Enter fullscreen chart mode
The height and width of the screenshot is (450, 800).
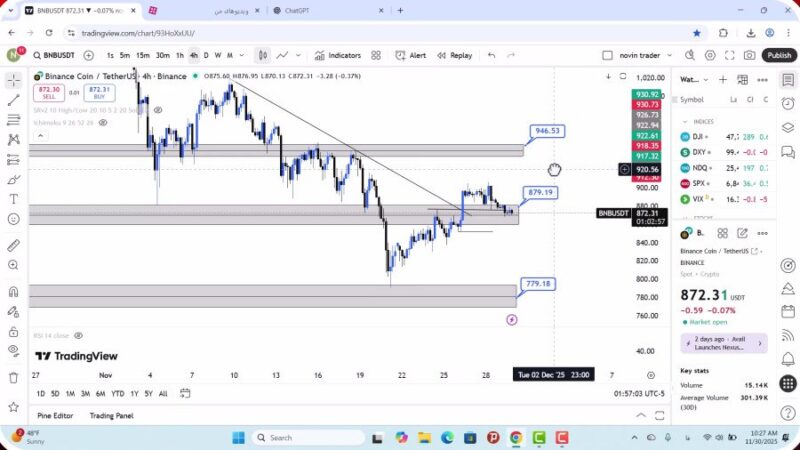click(x=730, y=55)
